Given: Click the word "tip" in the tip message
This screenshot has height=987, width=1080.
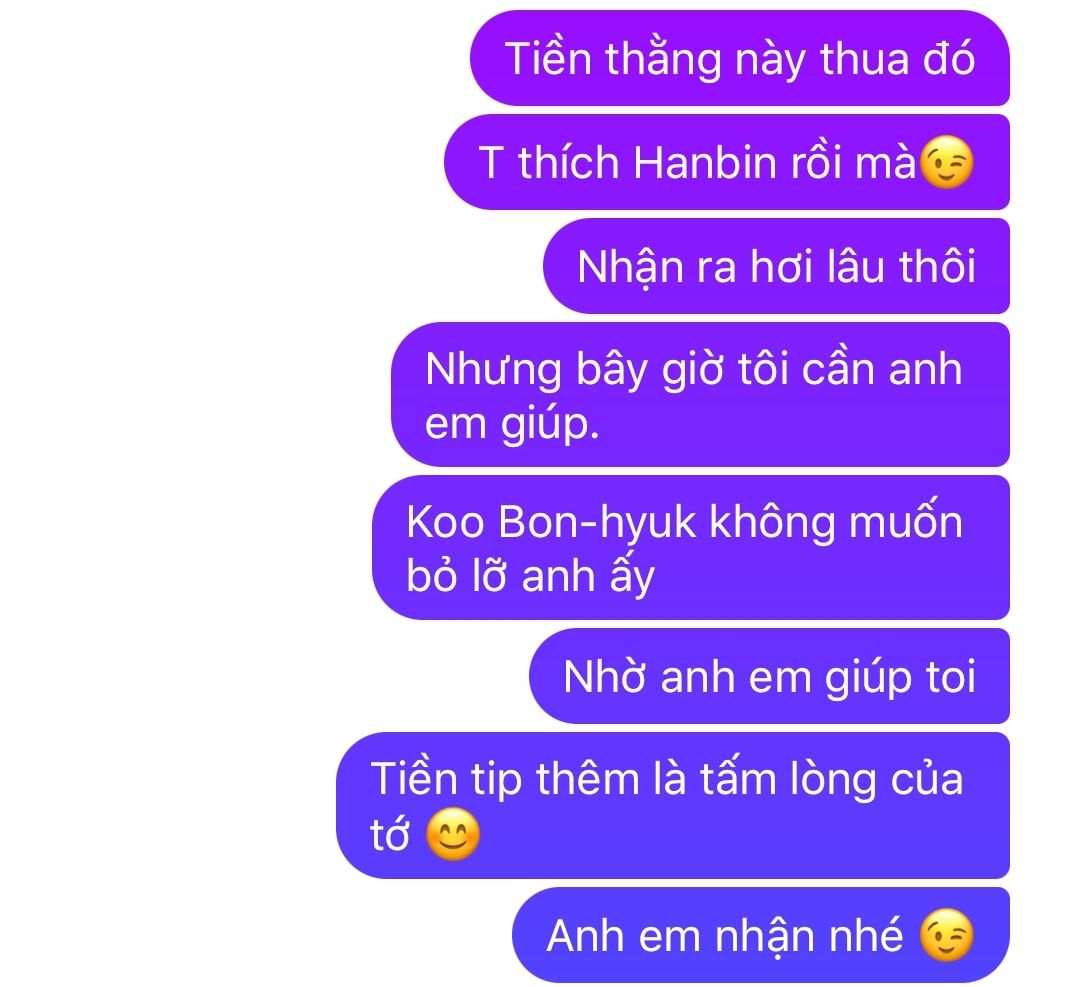Looking at the screenshot, I should click(496, 782).
